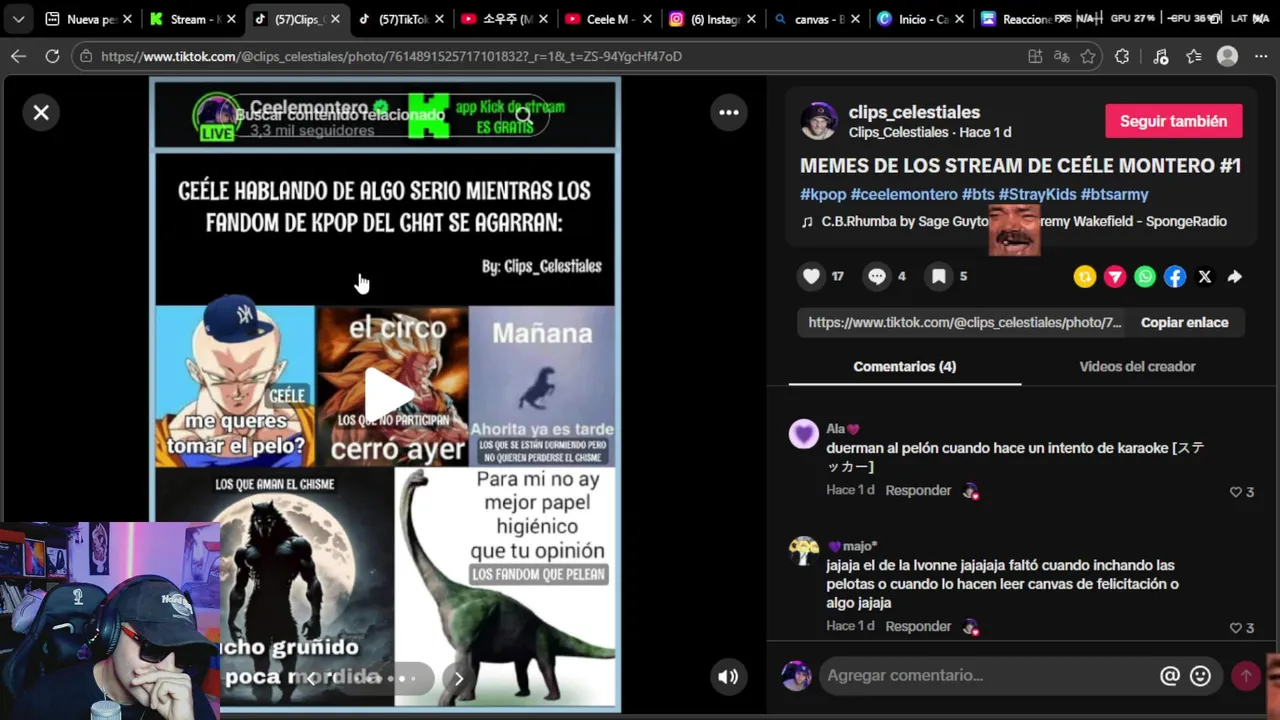Go to next photo with right chevron
1280x720 pixels.
point(458,678)
